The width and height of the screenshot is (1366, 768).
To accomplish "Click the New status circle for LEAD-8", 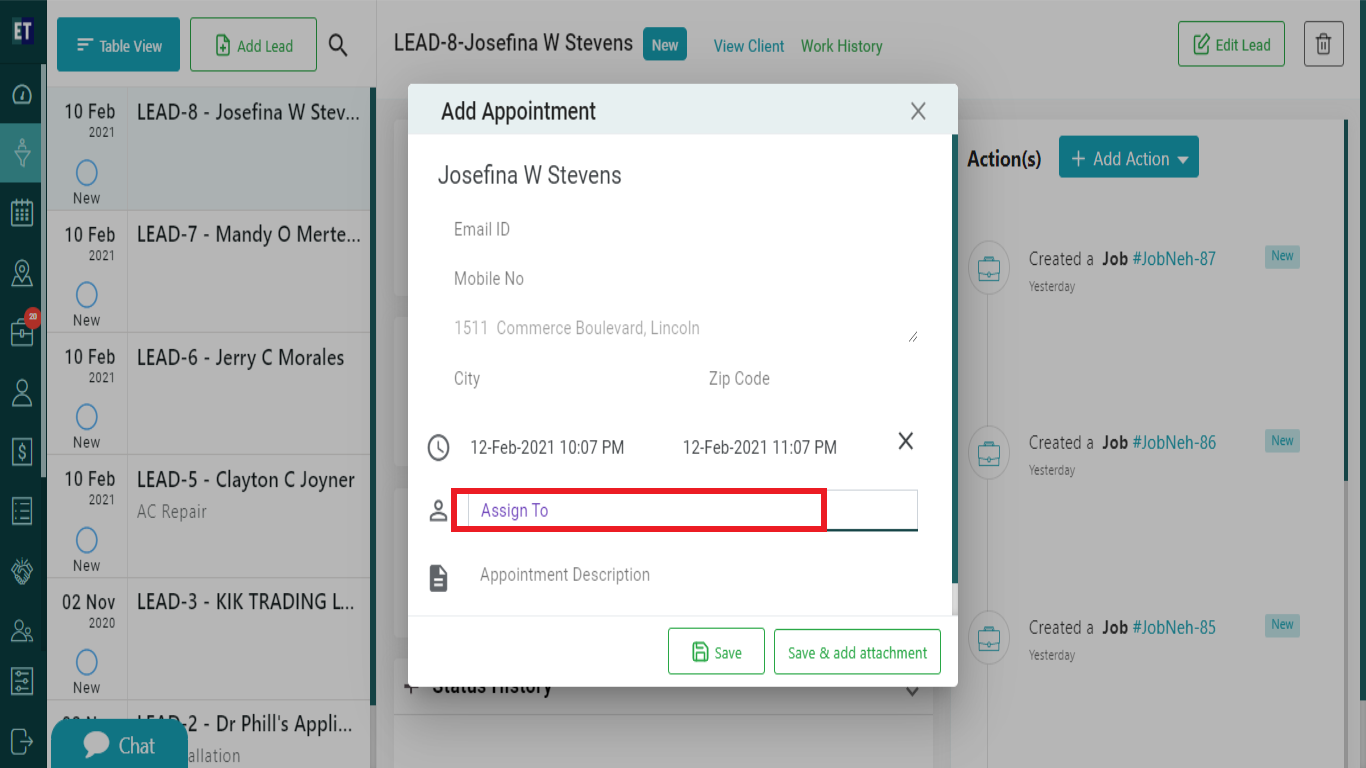I will click(x=87, y=173).
